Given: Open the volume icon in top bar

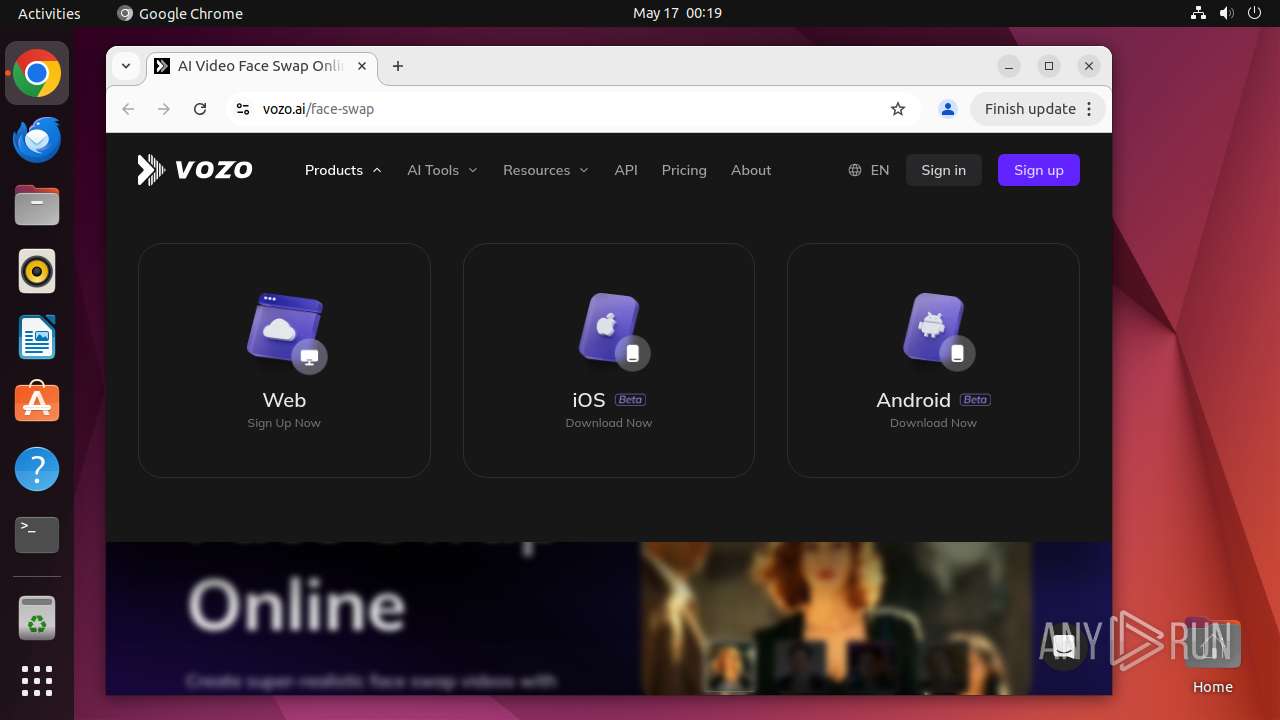Looking at the screenshot, I should tap(1226, 13).
